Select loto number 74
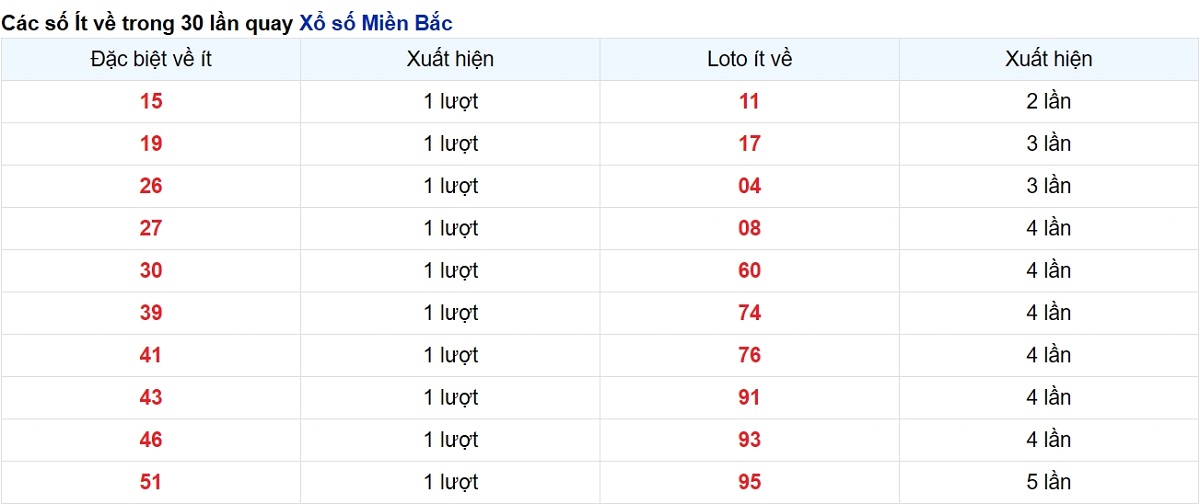This screenshot has width=1200, height=504. tap(750, 312)
